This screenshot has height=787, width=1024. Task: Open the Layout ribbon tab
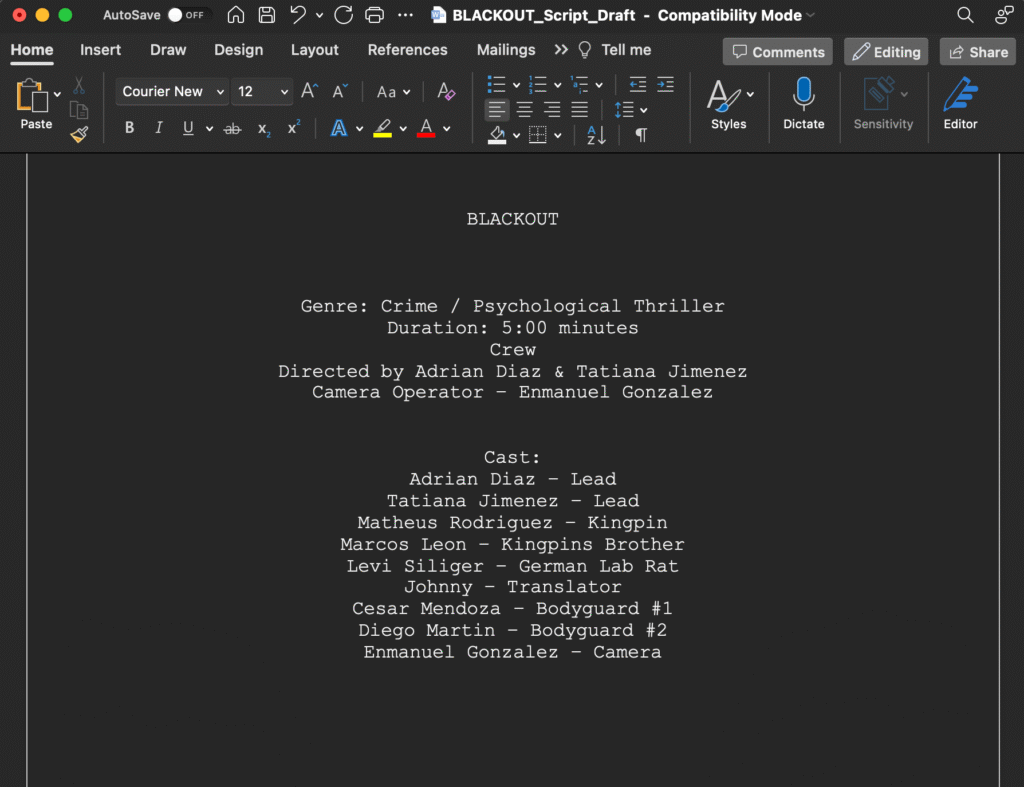(x=314, y=50)
